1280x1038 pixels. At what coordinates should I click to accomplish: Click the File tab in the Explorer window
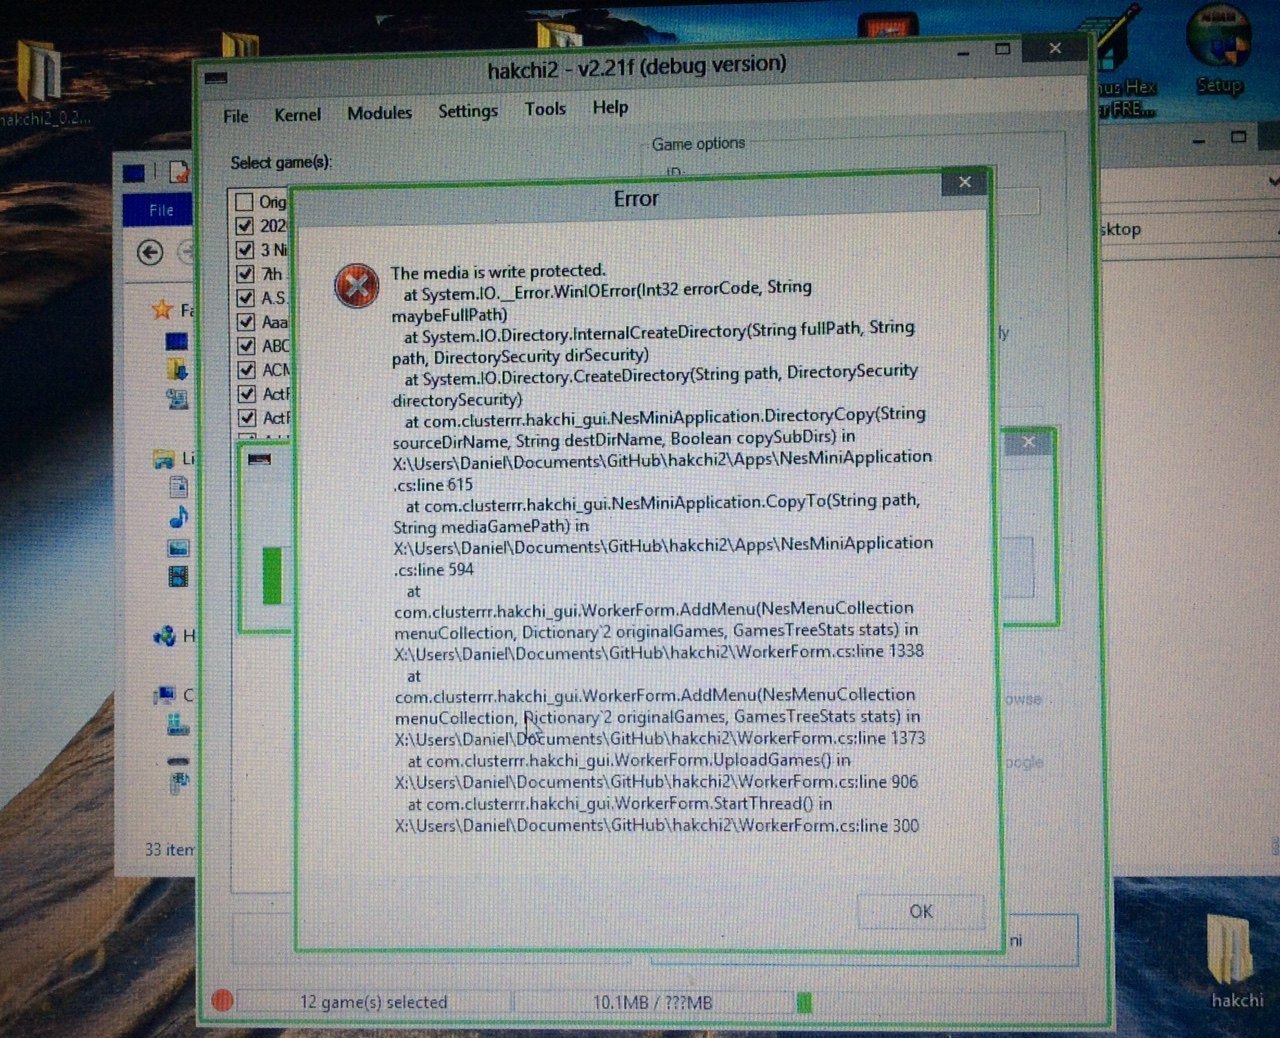click(x=161, y=210)
